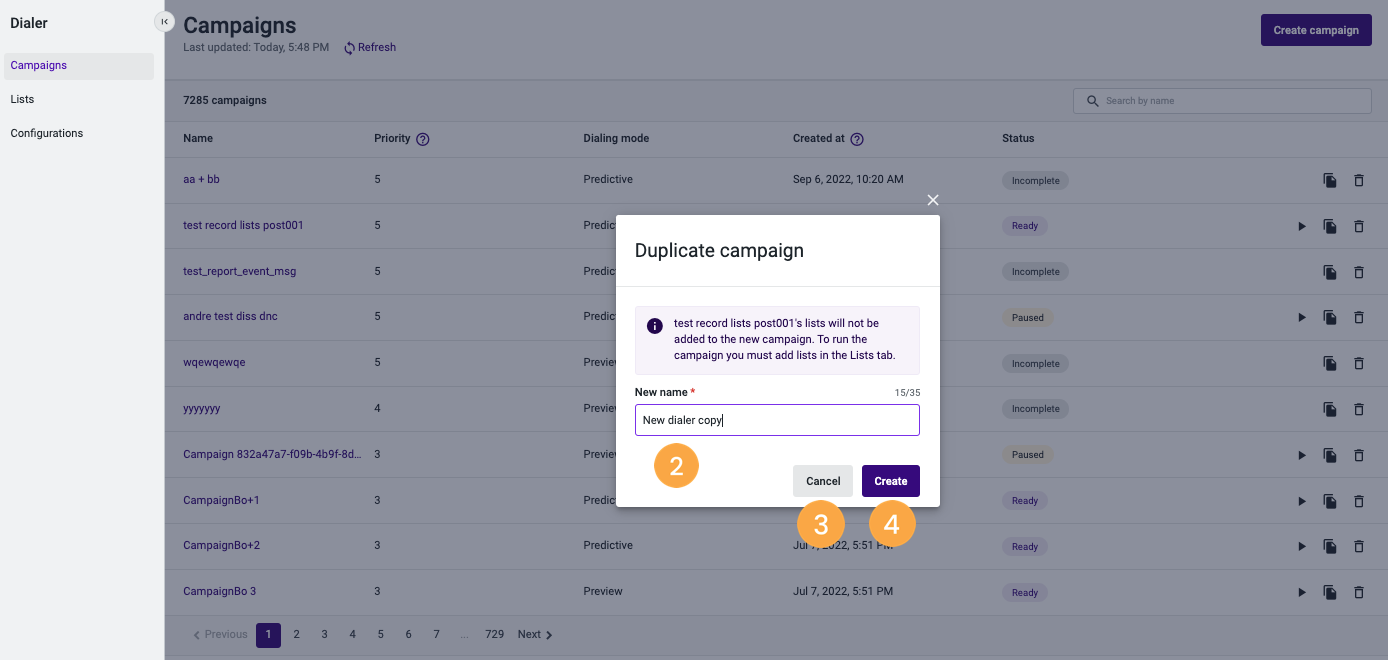The width and height of the screenshot is (1388, 660).
Task: Click the Create button in the duplicate dialog
Action: click(x=890, y=481)
